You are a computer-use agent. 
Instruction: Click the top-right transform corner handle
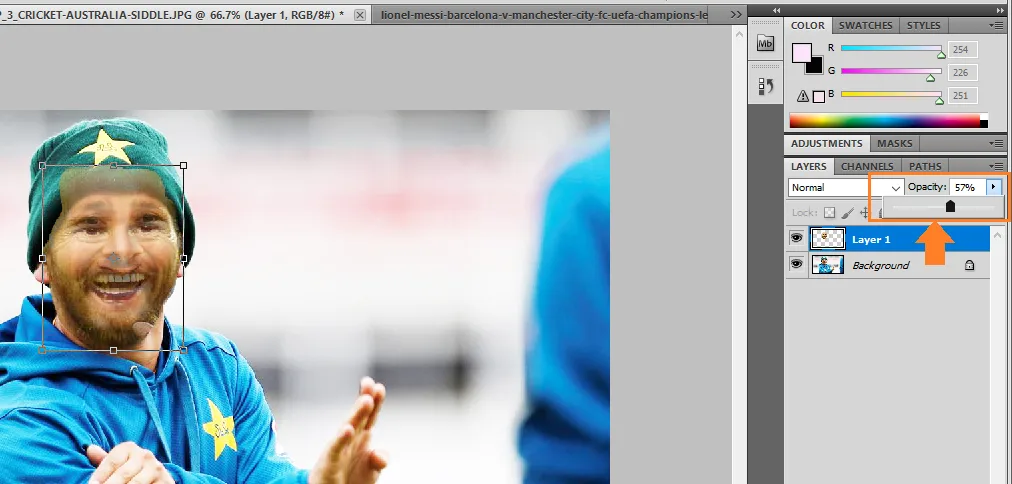point(183,166)
